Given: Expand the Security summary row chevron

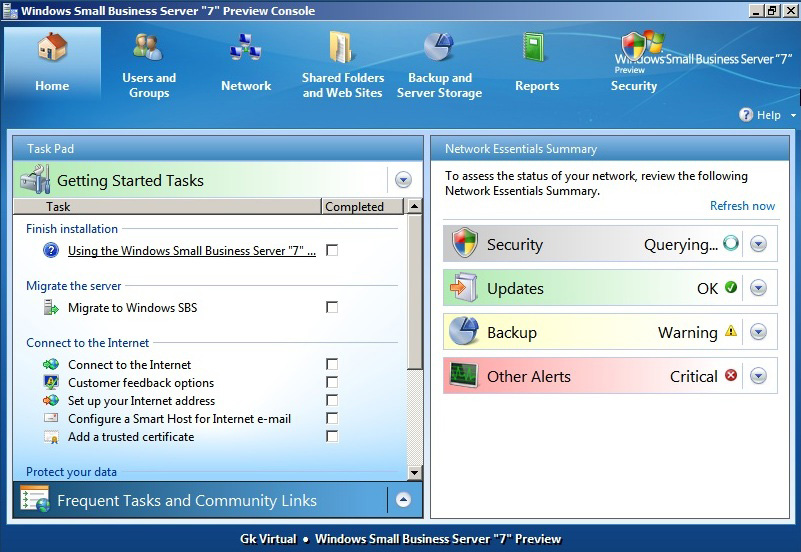Looking at the screenshot, I should pyautogui.click(x=758, y=244).
